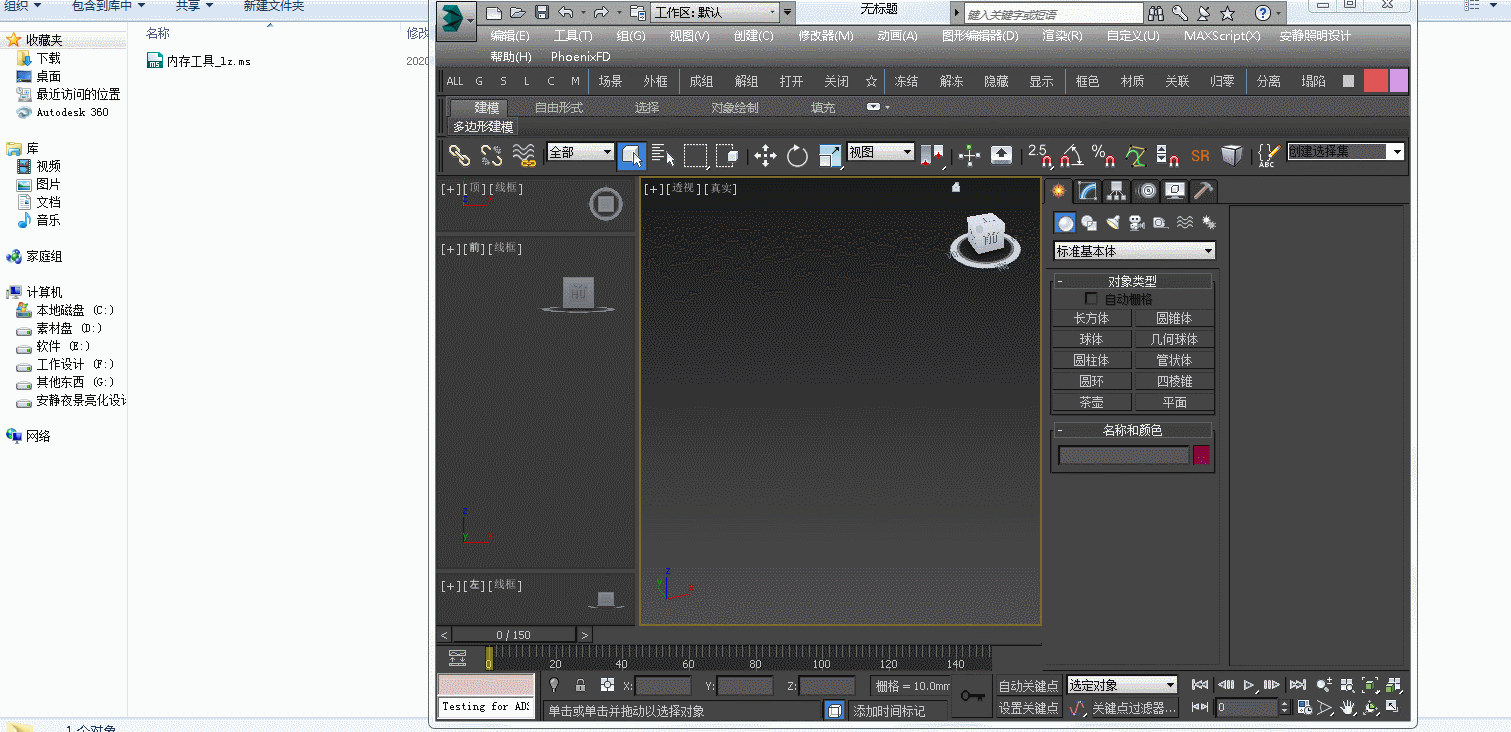Viewport: 1511px width, 732px height.
Task: Click the Angle Snap toggle icon
Action: point(1071,155)
